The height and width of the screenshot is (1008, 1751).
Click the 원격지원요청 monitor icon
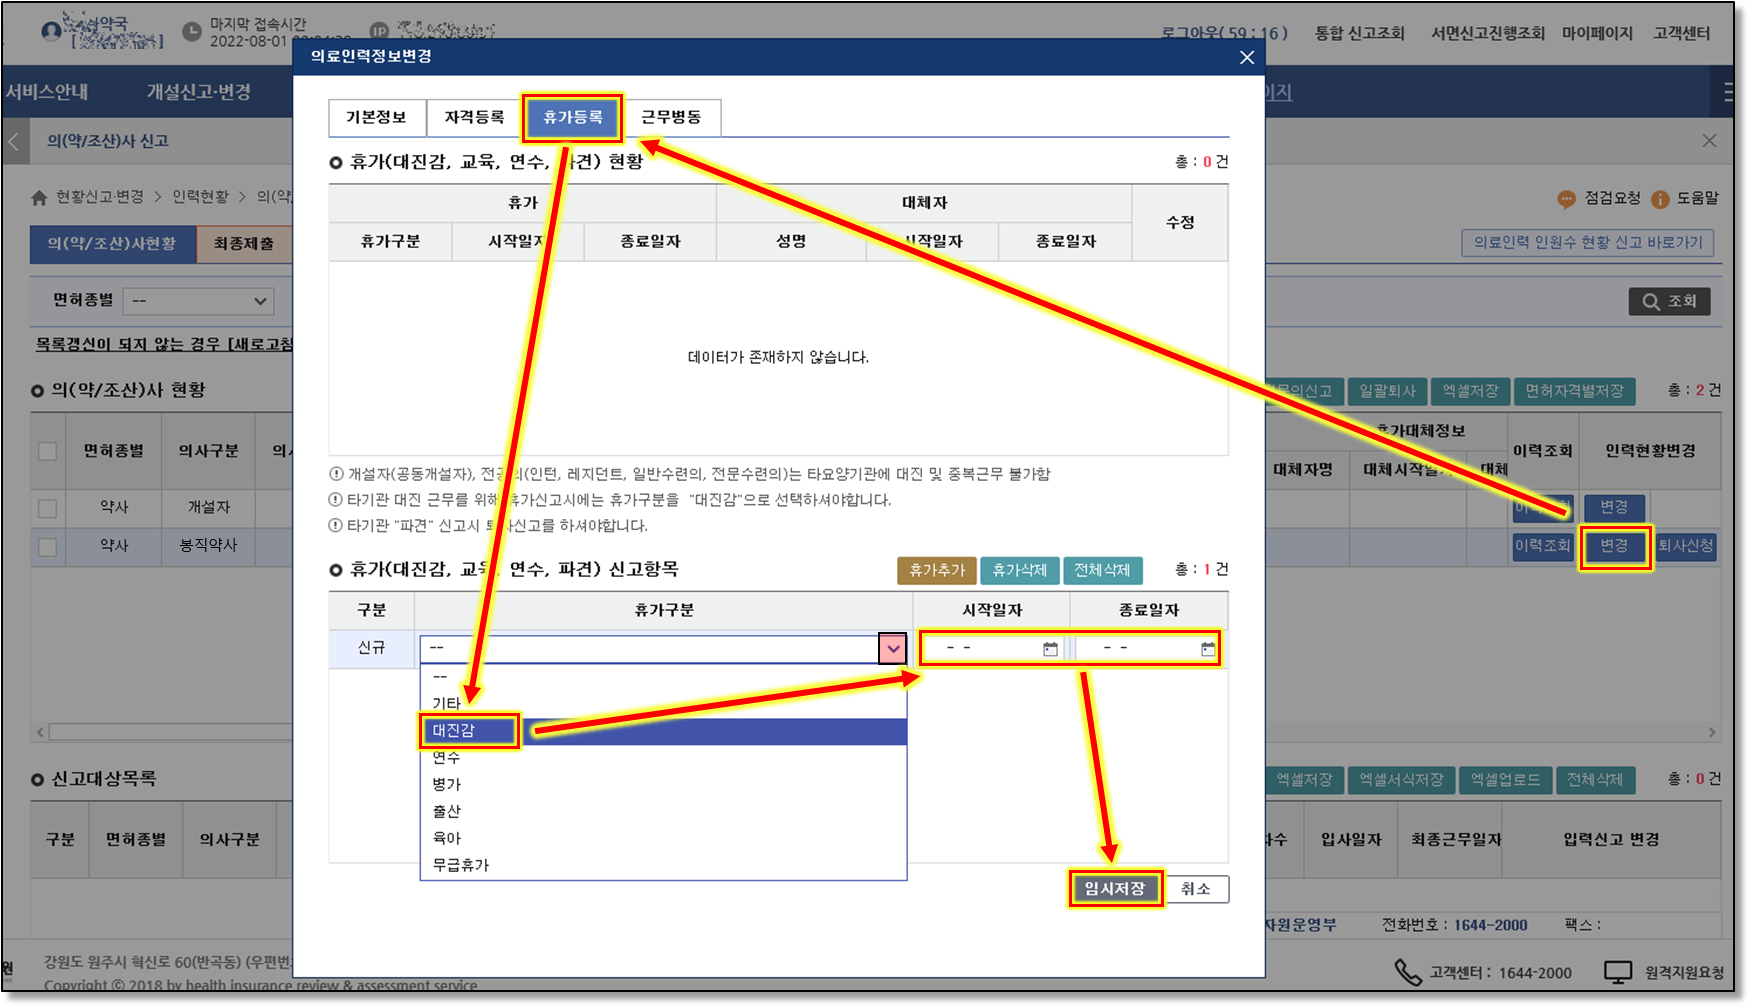1617,972
